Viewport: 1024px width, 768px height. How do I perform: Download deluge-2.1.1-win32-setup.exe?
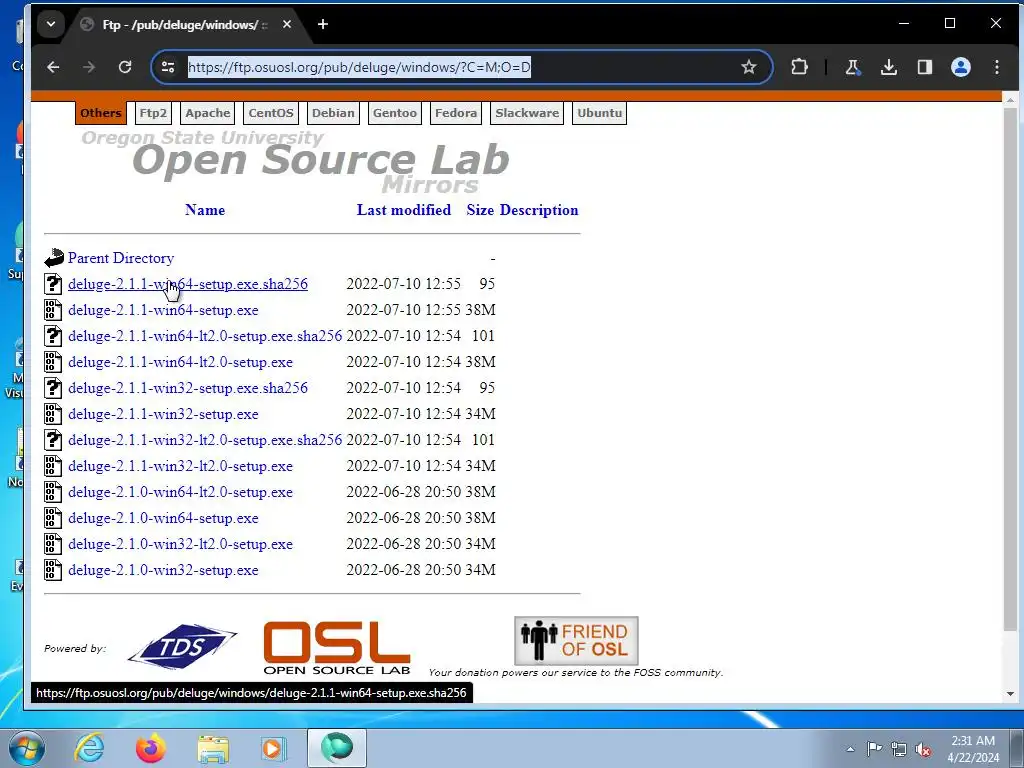coord(163,414)
